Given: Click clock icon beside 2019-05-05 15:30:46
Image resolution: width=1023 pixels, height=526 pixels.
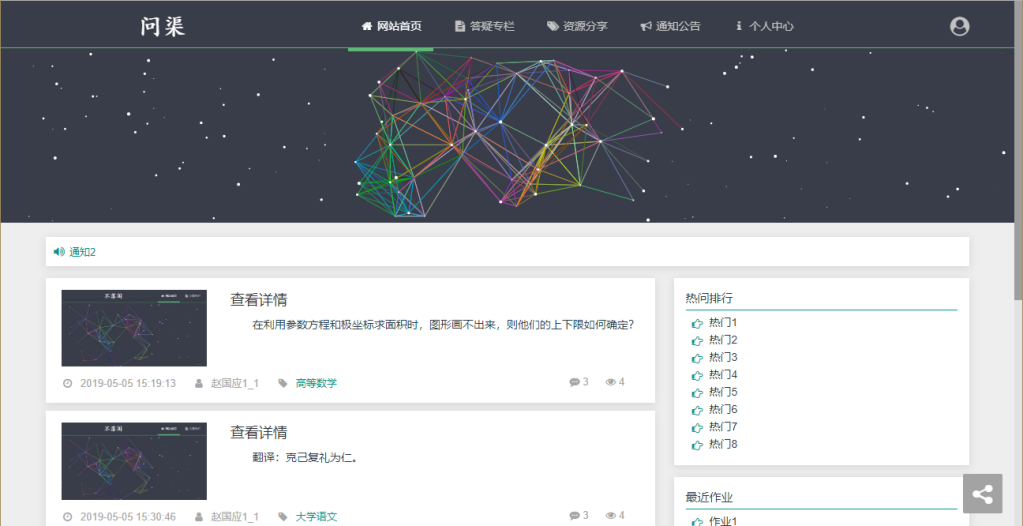Looking at the screenshot, I should click(x=67, y=517).
